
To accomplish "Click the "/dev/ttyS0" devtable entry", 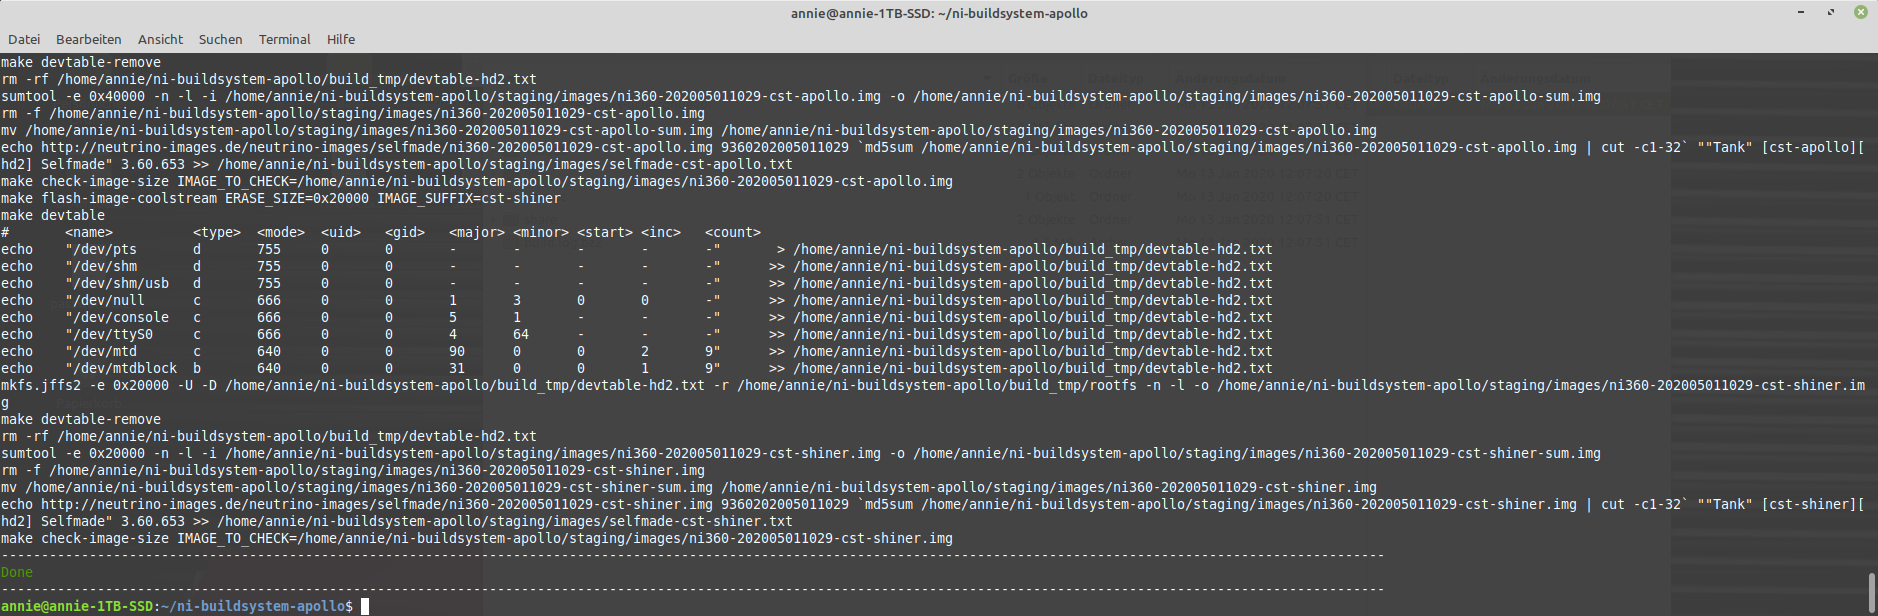I will point(109,334).
